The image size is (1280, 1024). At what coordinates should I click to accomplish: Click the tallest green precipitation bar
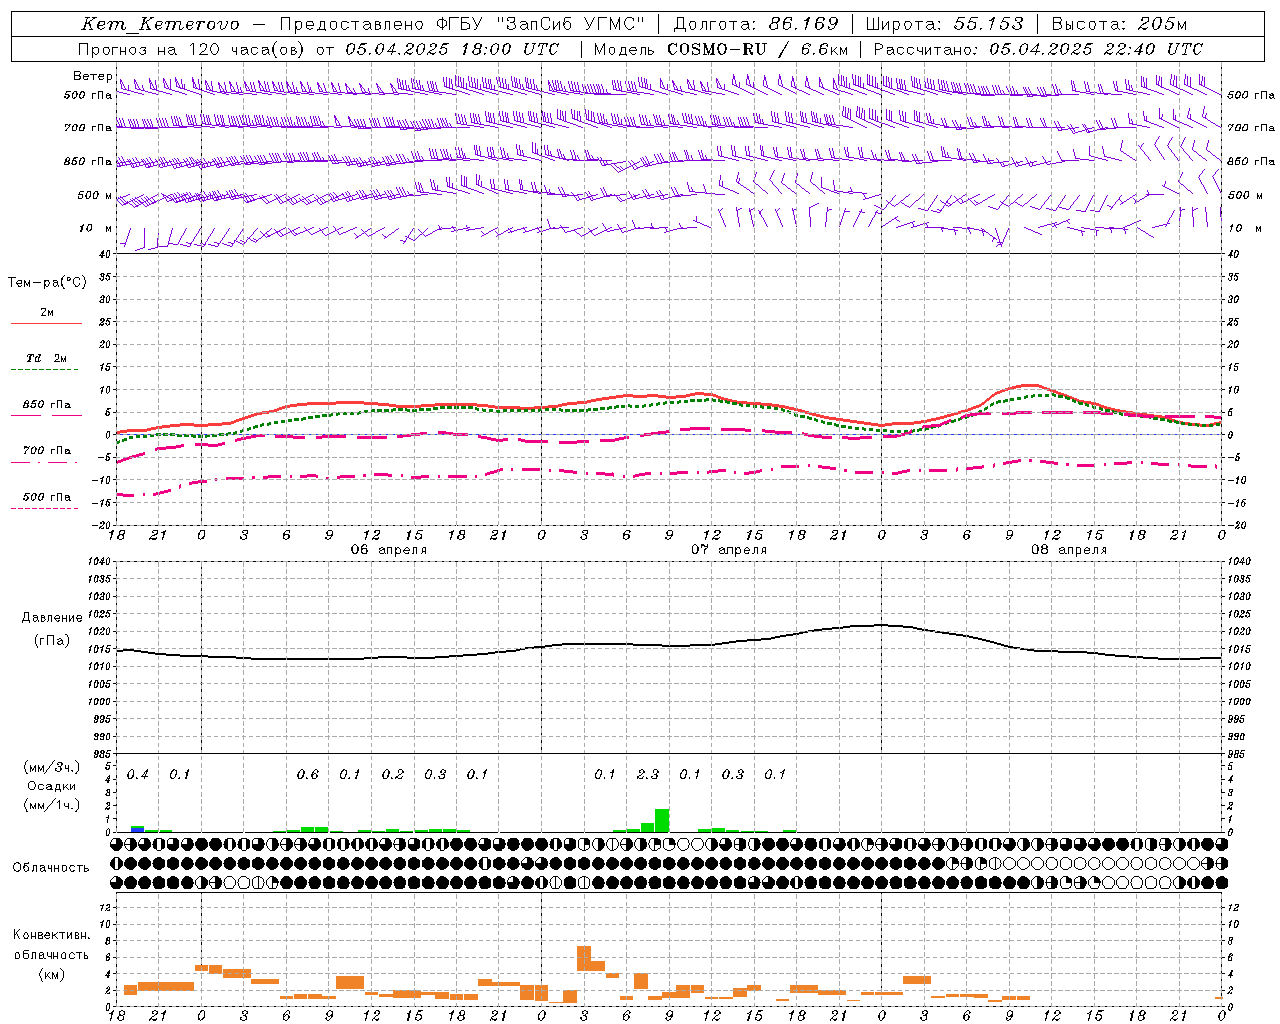662,820
